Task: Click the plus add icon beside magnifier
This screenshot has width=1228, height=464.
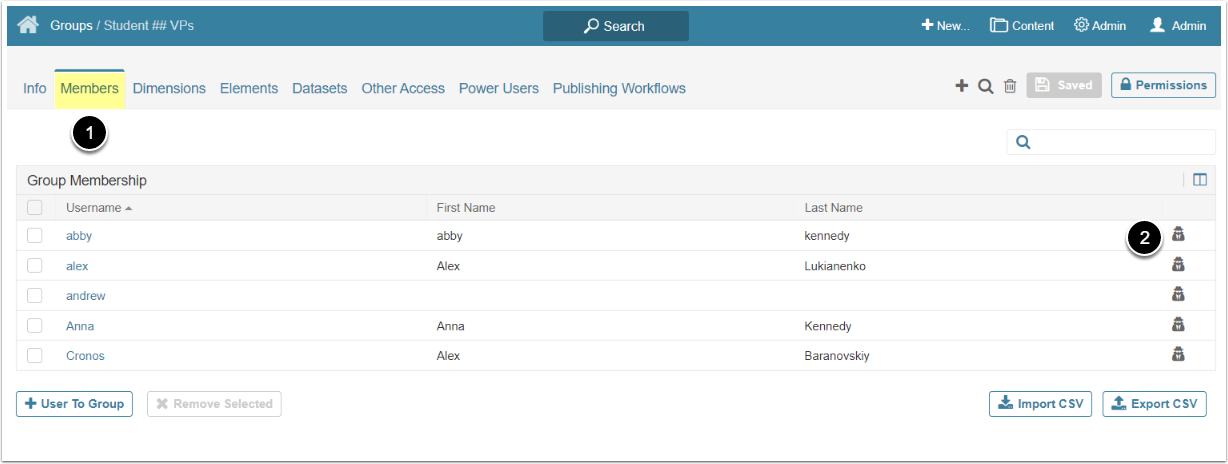Action: coord(962,86)
